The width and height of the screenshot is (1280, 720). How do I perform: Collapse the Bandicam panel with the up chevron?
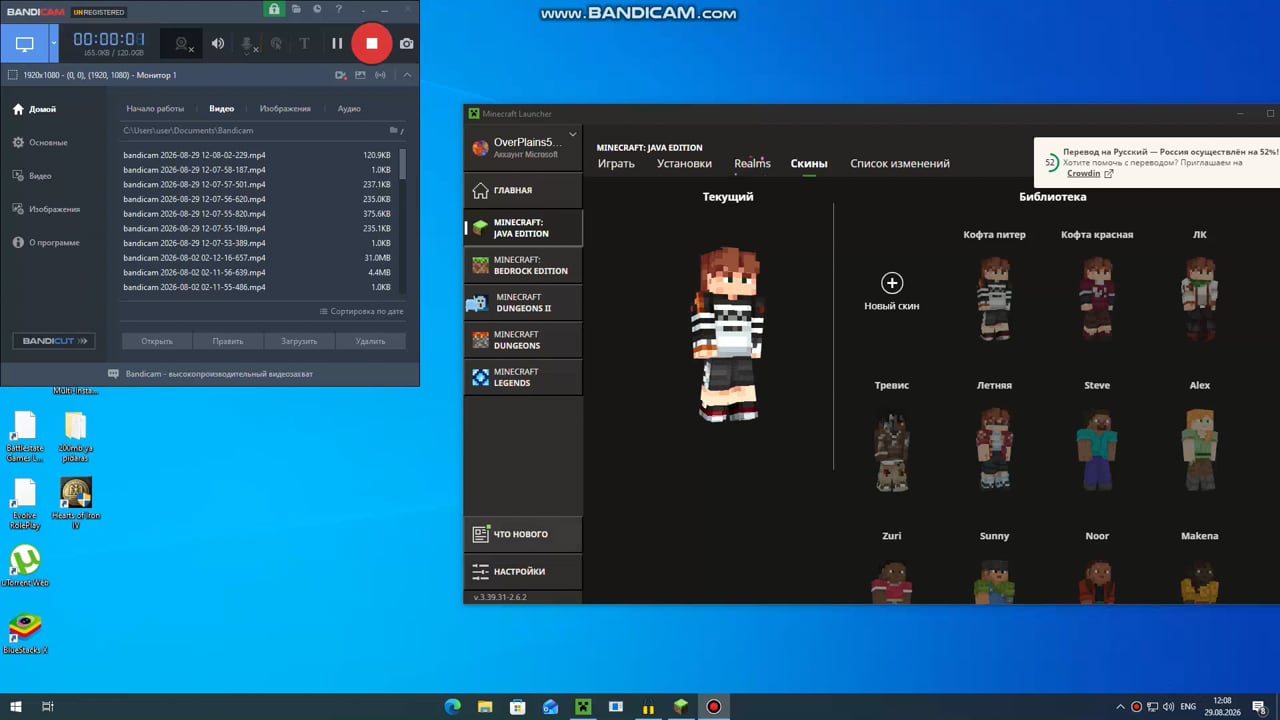407,75
